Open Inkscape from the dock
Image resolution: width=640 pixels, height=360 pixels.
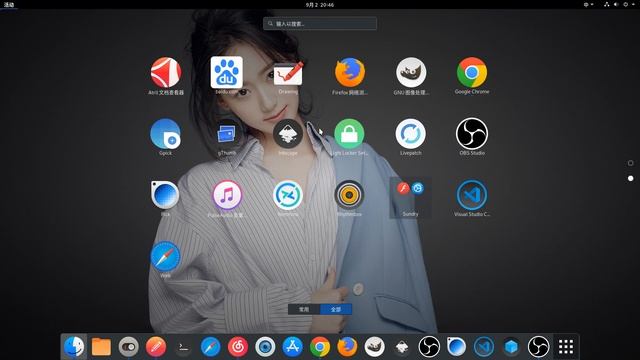coord(402,347)
